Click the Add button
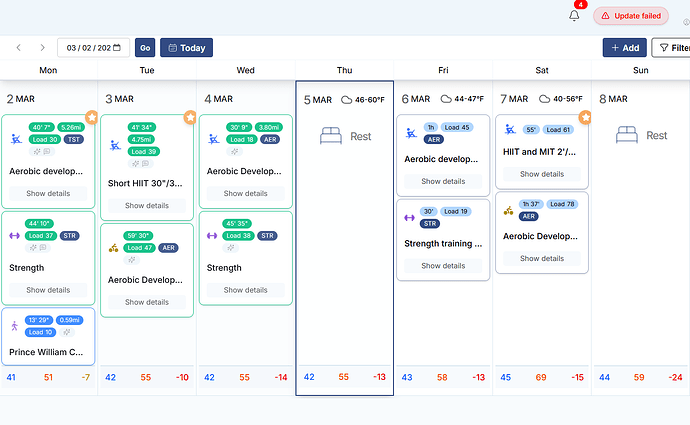This screenshot has height=425, width=690. (624, 47)
